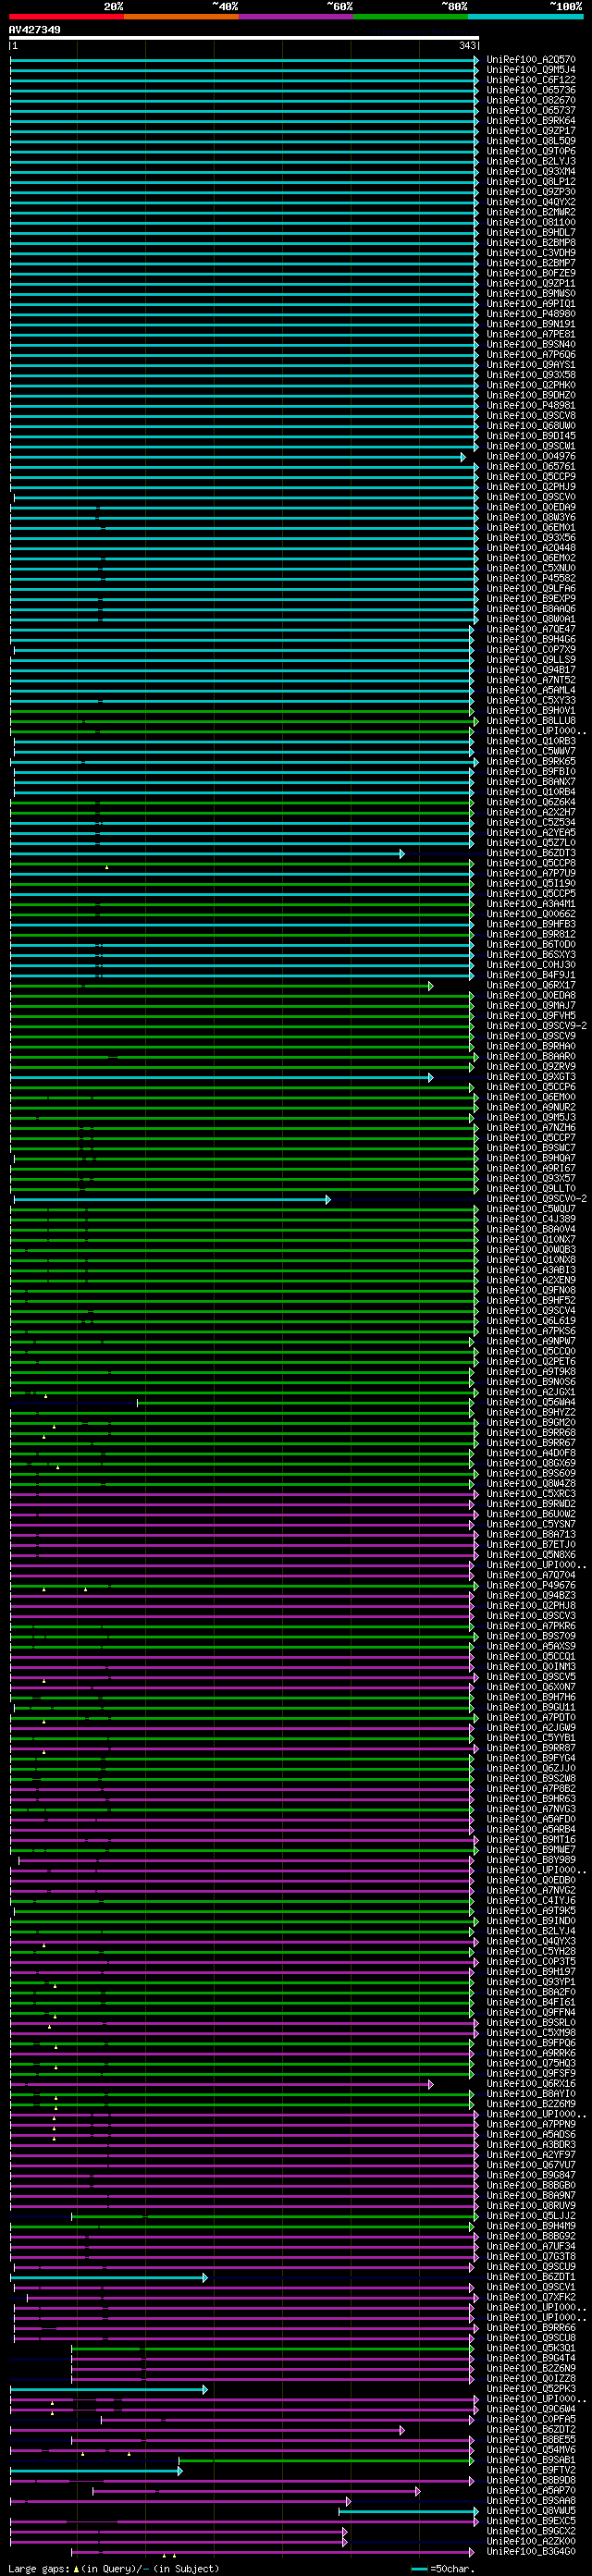Select hit label UniRef100_Q6L619
Viewport: 592px width, 2576px height.
point(530,1321)
